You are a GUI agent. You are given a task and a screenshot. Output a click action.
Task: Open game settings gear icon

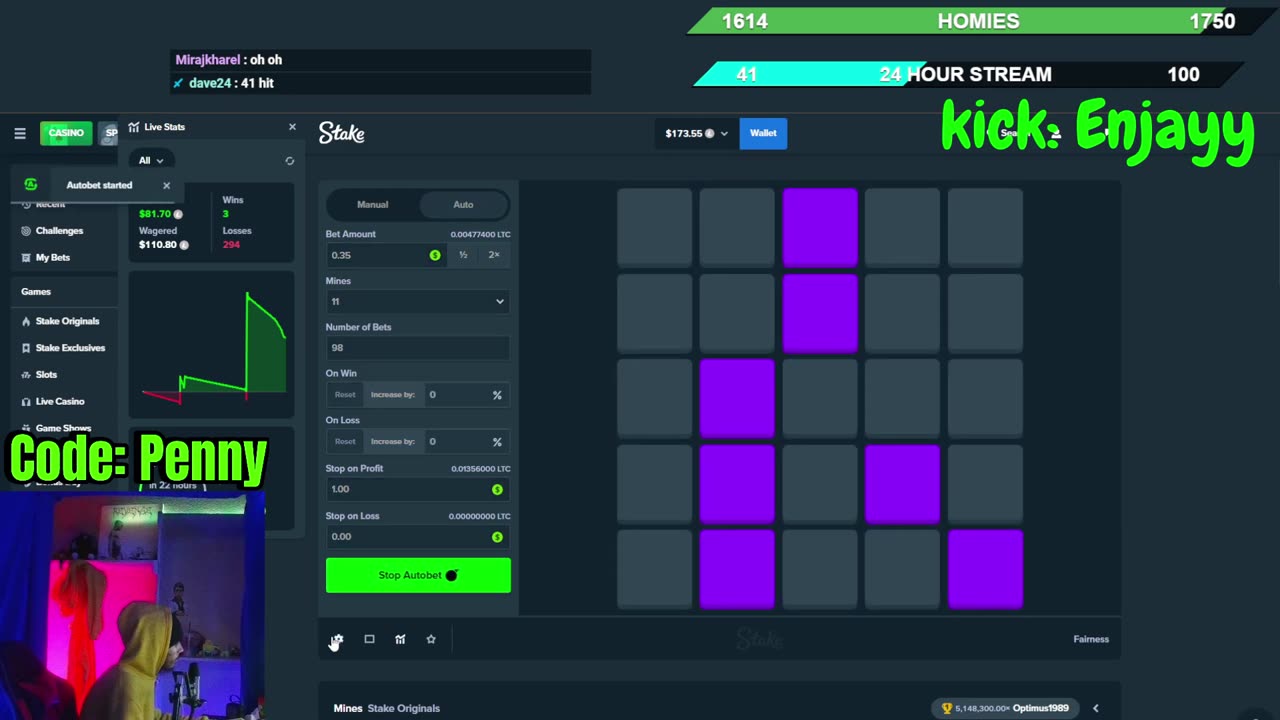coord(337,639)
